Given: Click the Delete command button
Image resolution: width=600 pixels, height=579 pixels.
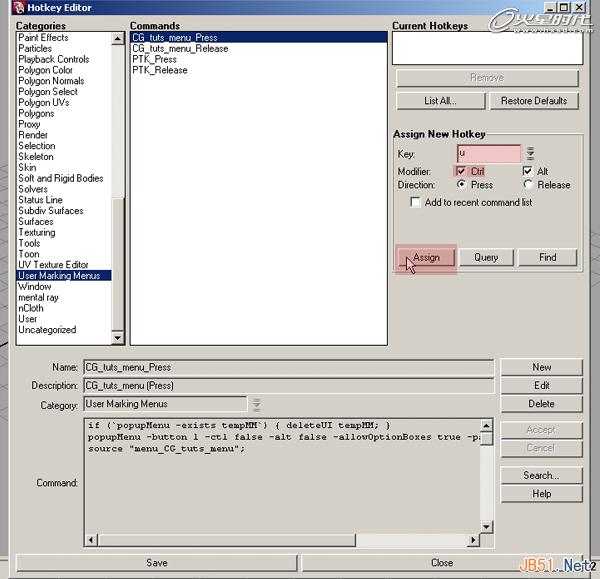Looking at the screenshot, I should 541,404.
